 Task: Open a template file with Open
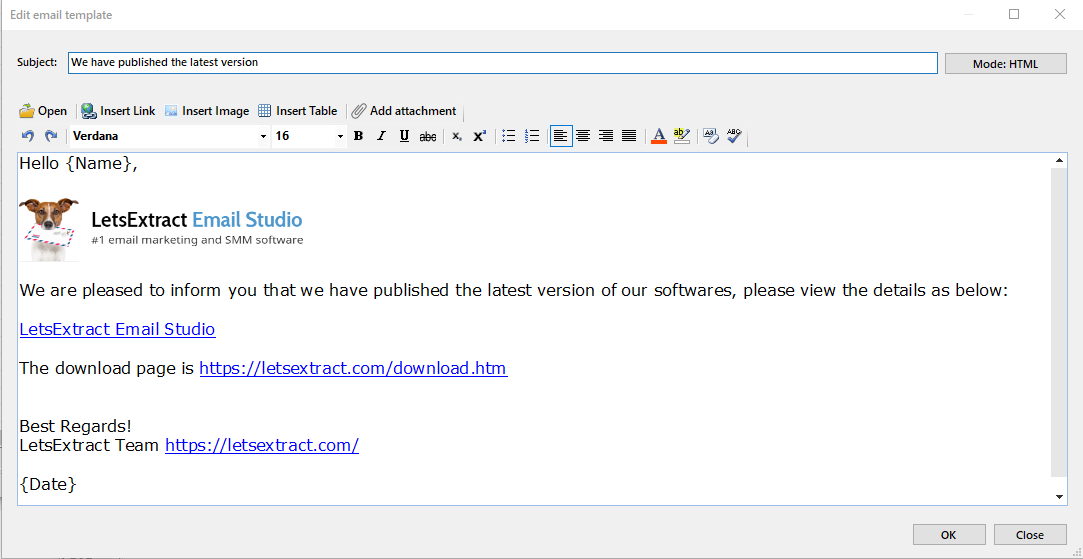(x=43, y=111)
